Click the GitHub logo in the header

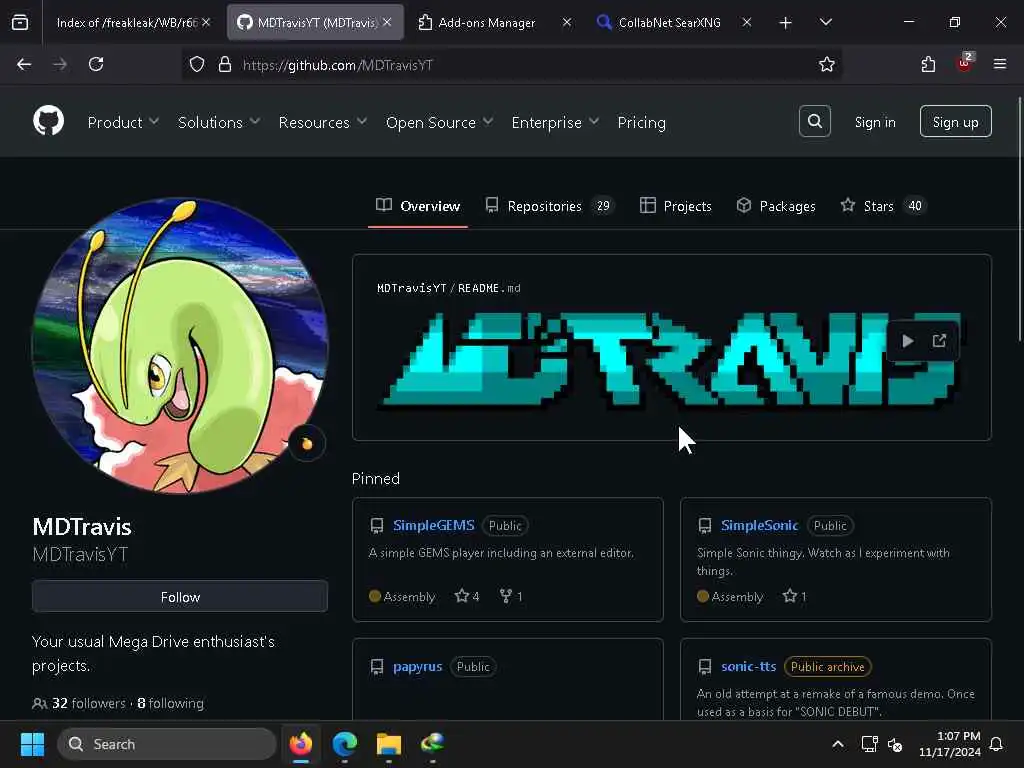coord(48,121)
